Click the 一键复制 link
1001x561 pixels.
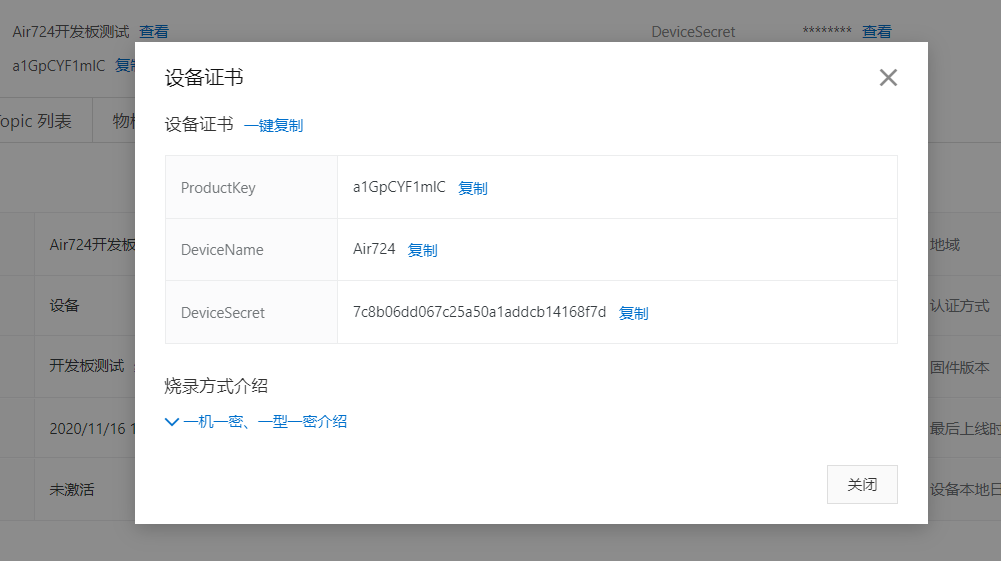(x=273, y=125)
